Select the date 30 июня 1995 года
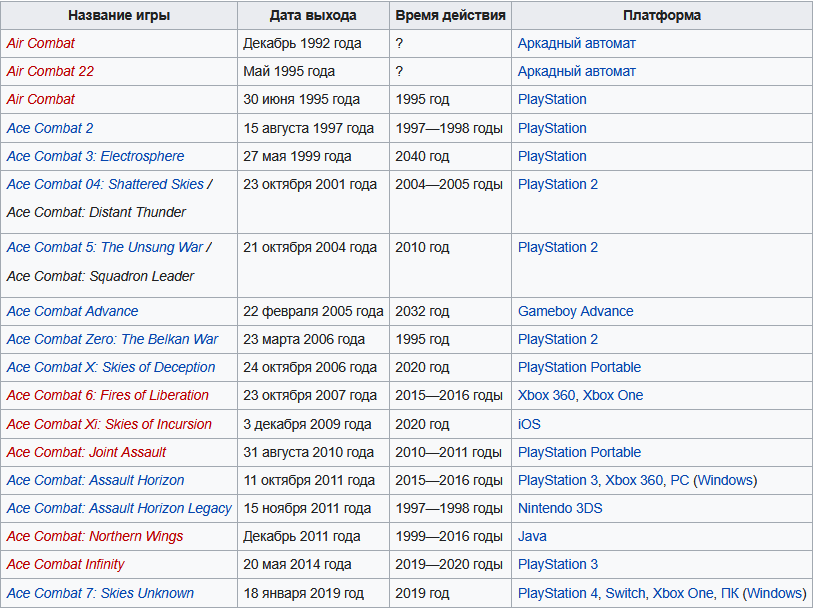This screenshot has width=825, height=612. pos(301,99)
